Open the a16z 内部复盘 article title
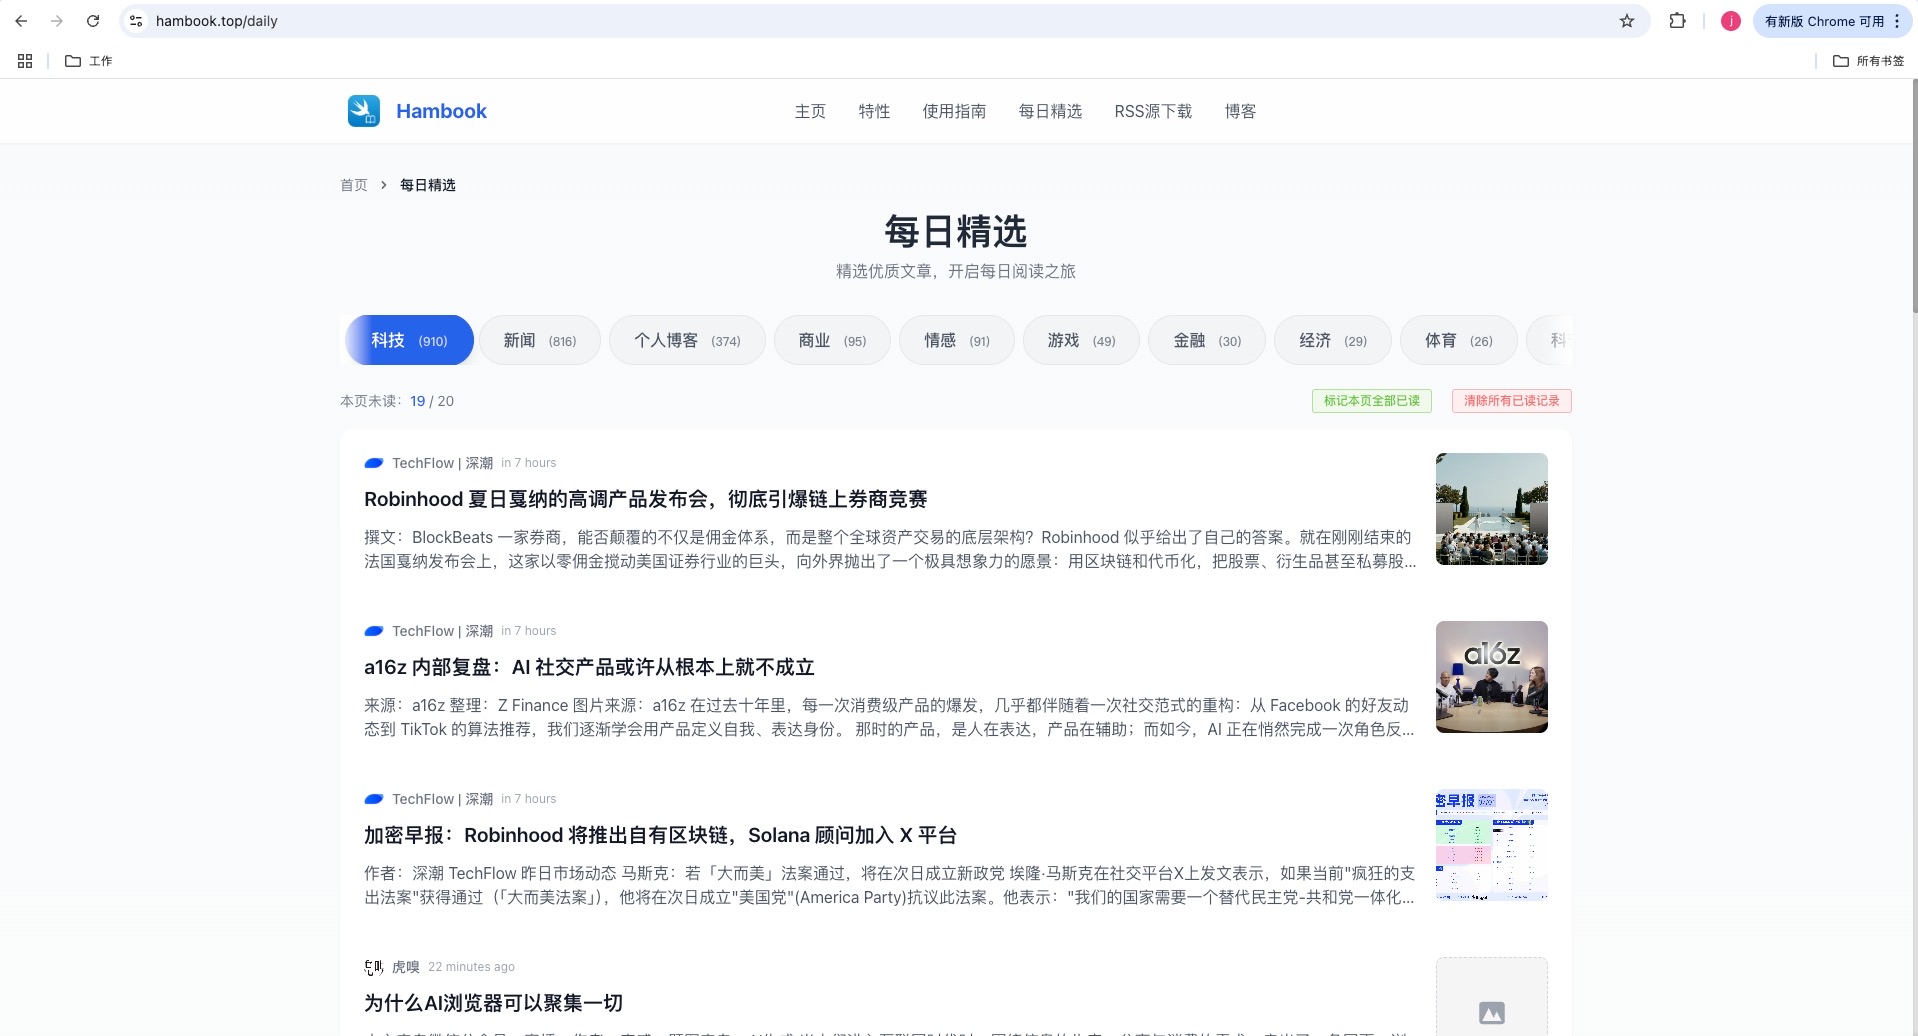The height and width of the screenshot is (1036, 1918). (x=589, y=667)
